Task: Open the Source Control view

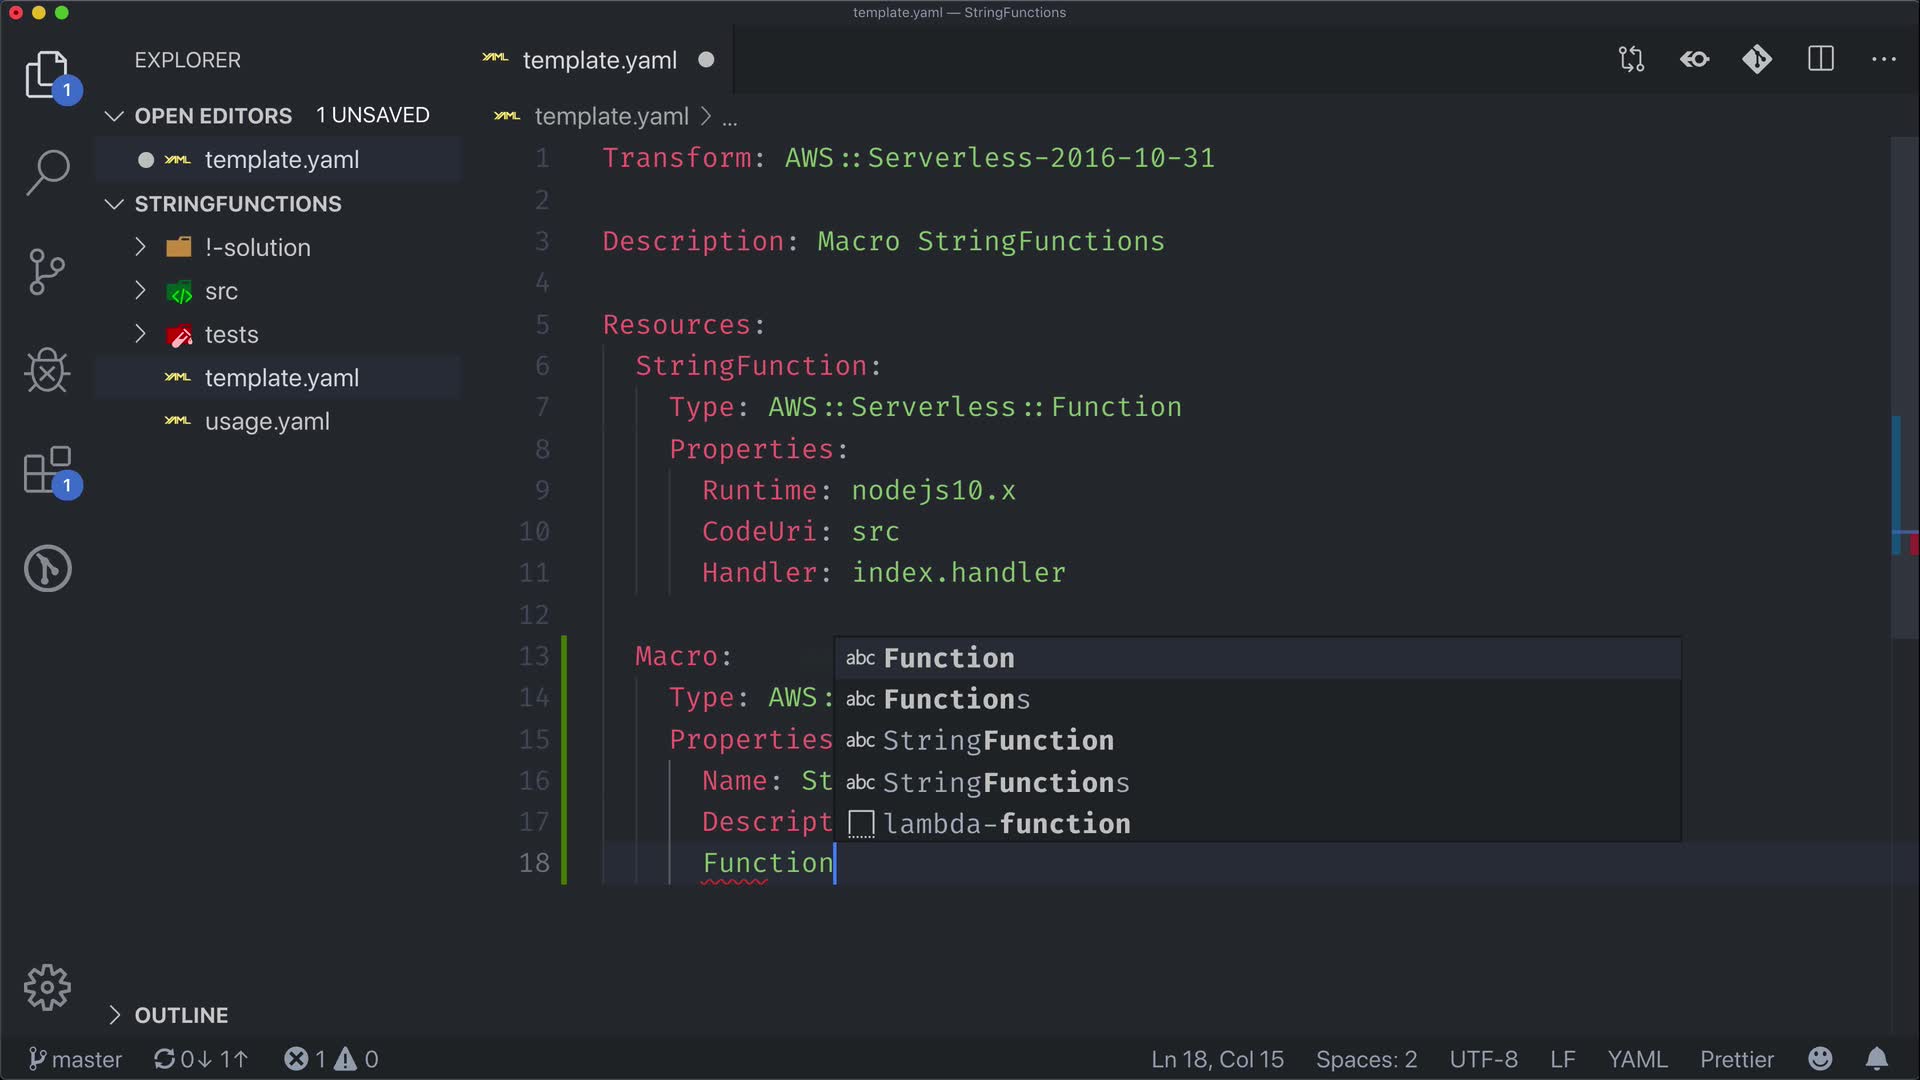Action: tap(47, 272)
